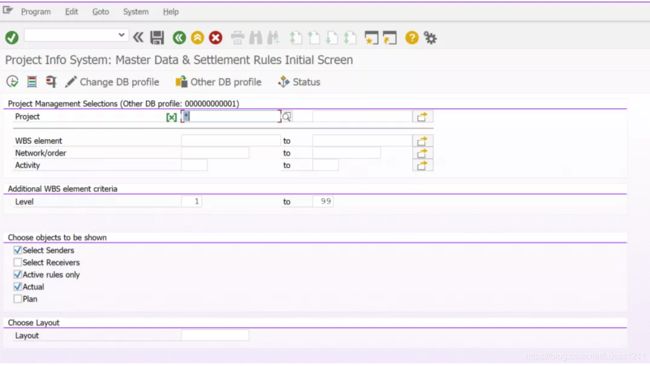Open multiple selection for Network/order row
The image size is (650, 366).
422,153
